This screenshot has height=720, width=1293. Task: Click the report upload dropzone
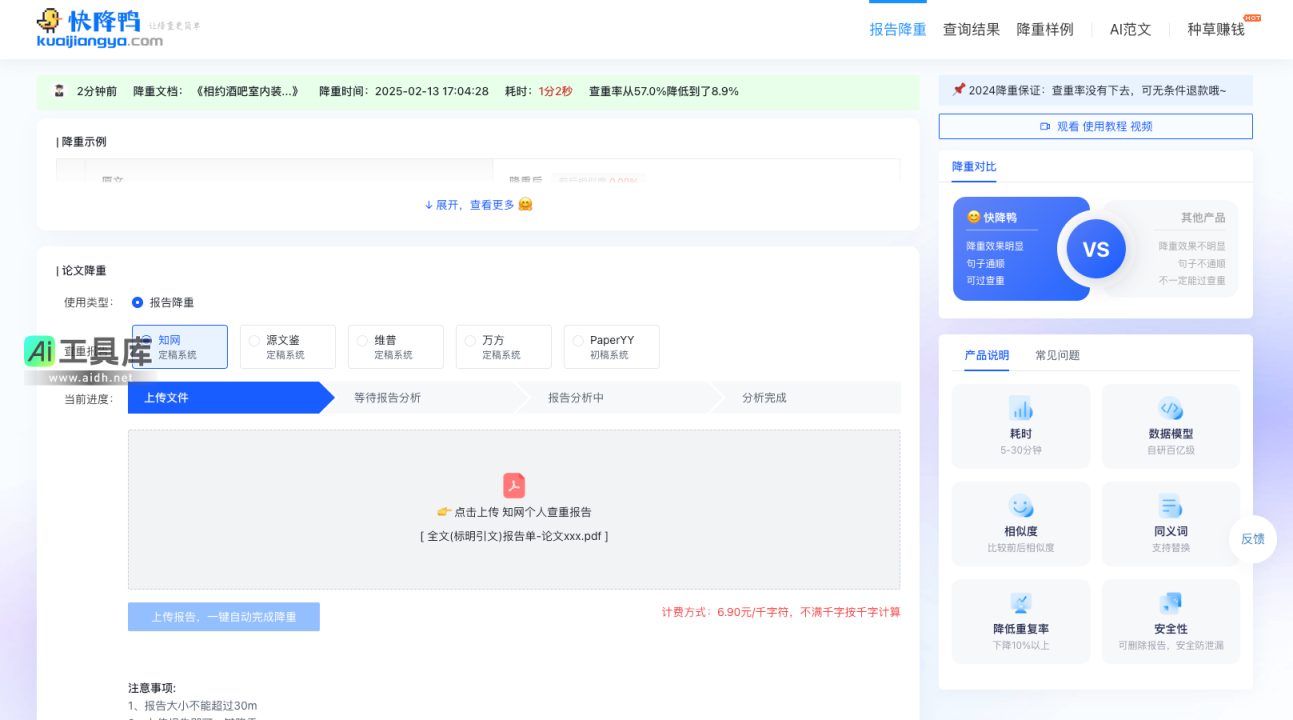click(514, 510)
